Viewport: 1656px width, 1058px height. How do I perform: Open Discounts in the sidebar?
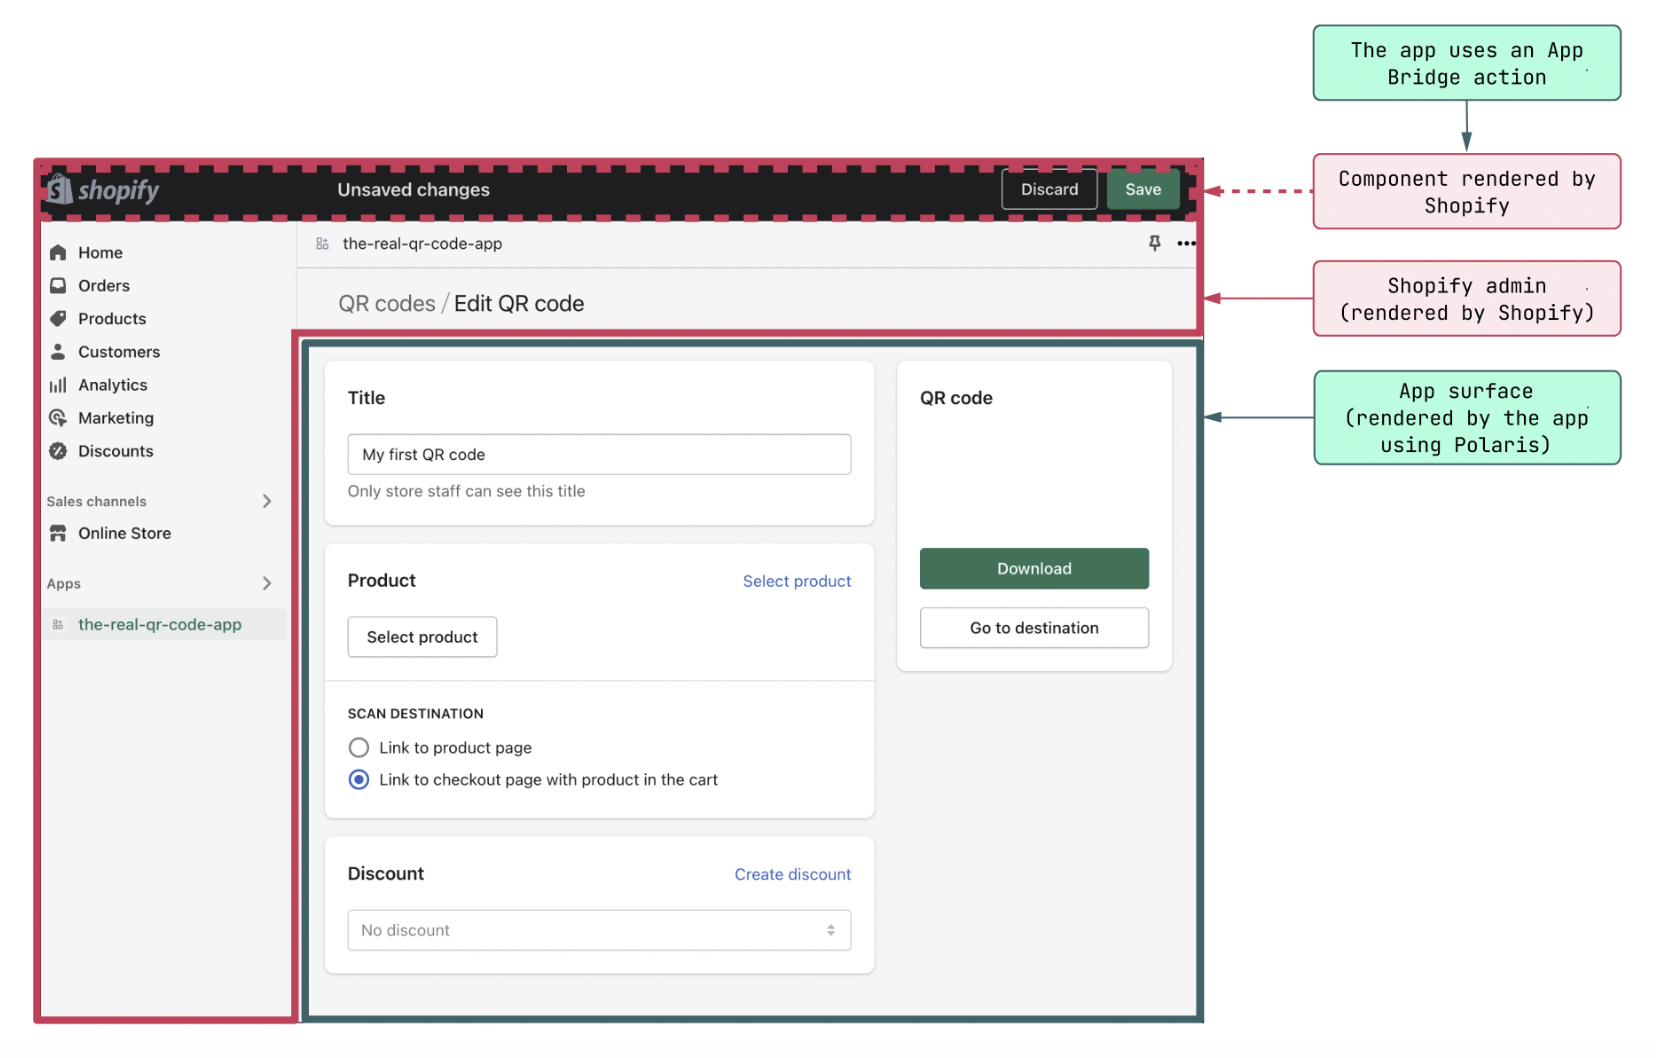(116, 451)
